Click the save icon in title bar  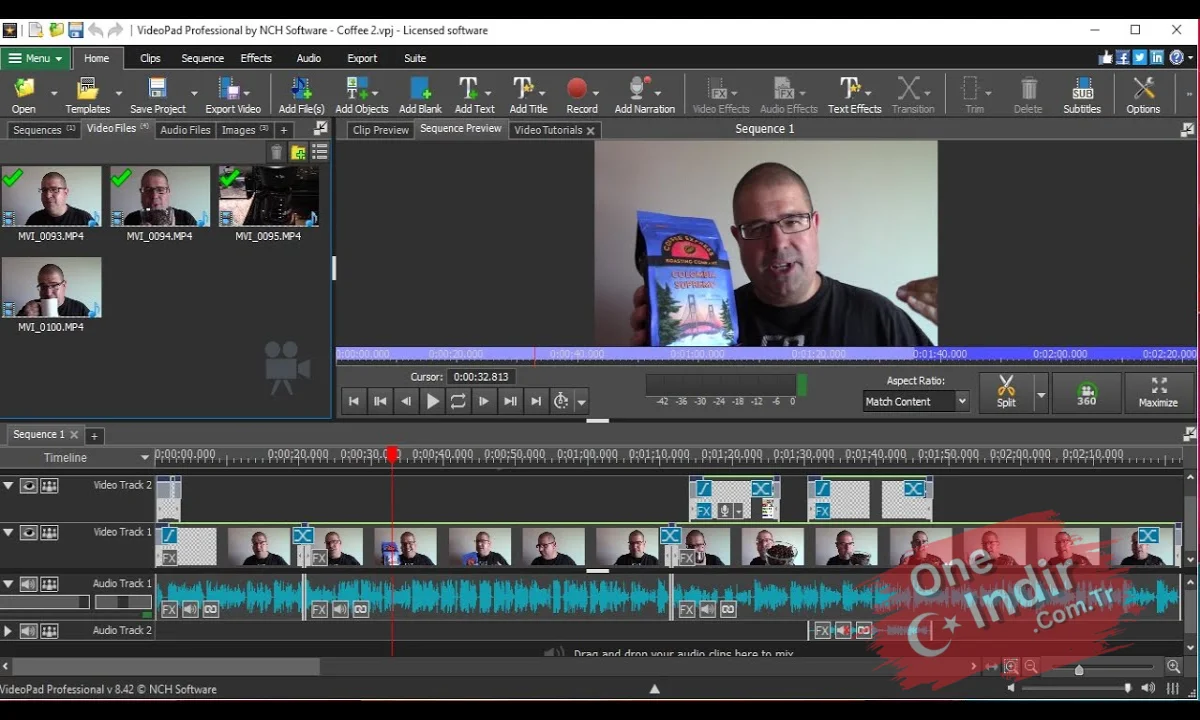click(x=75, y=30)
